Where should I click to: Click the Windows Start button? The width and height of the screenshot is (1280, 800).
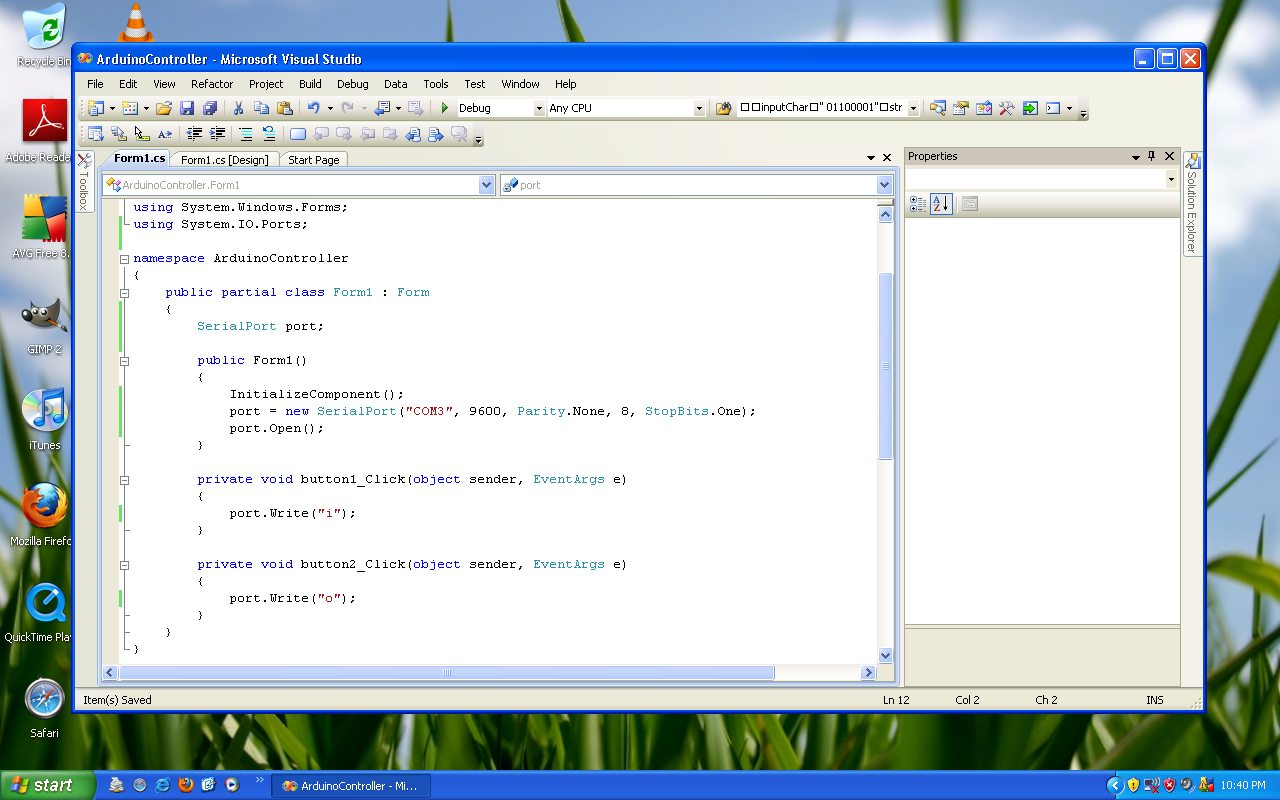(42, 785)
